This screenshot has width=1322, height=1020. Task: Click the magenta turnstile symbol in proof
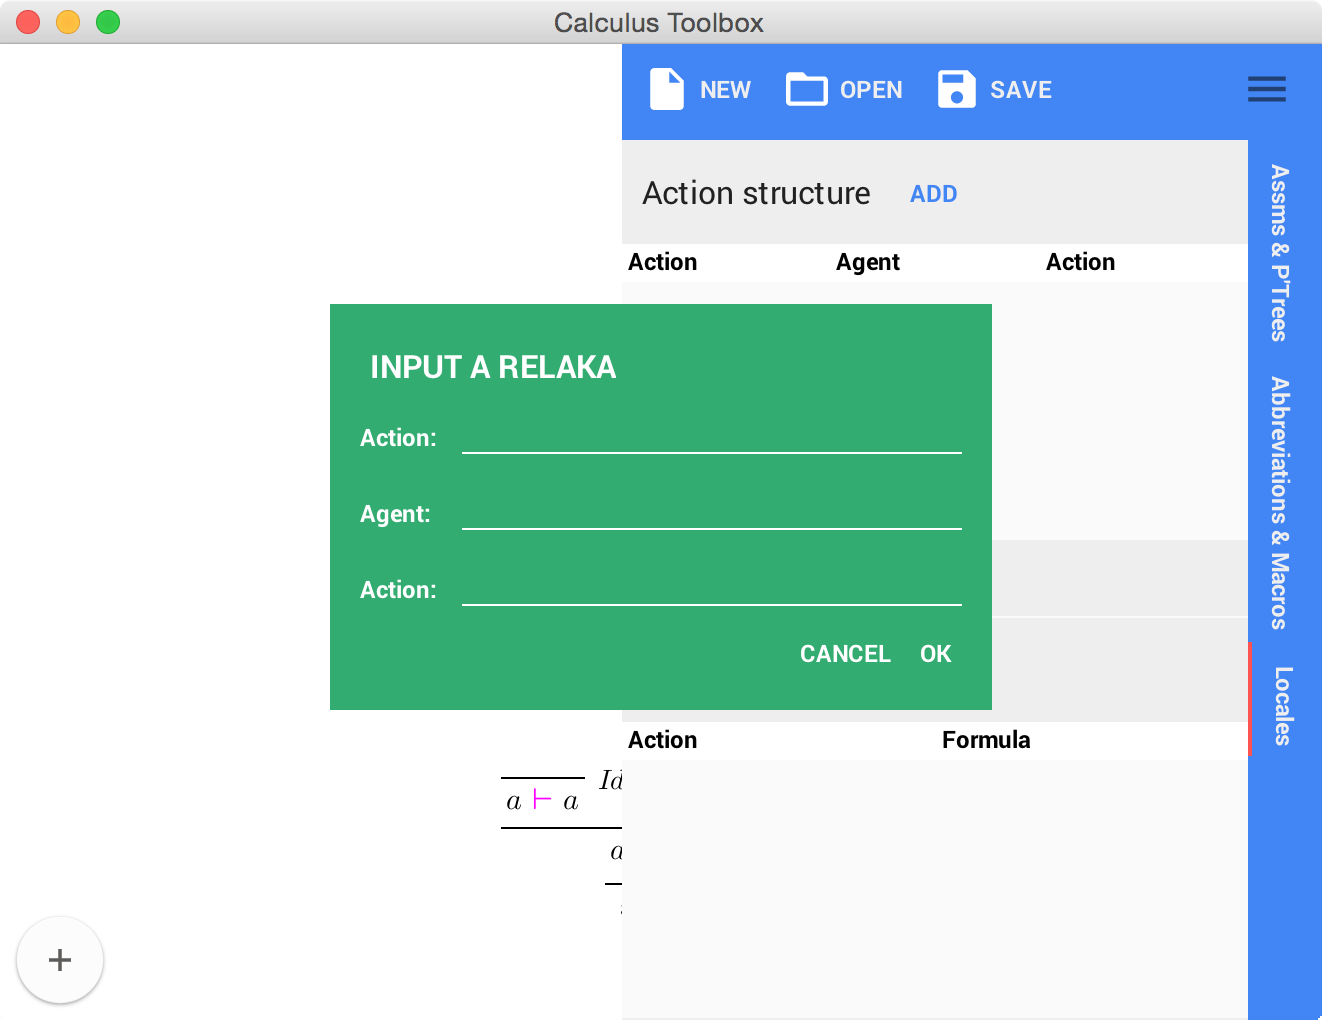point(542,799)
